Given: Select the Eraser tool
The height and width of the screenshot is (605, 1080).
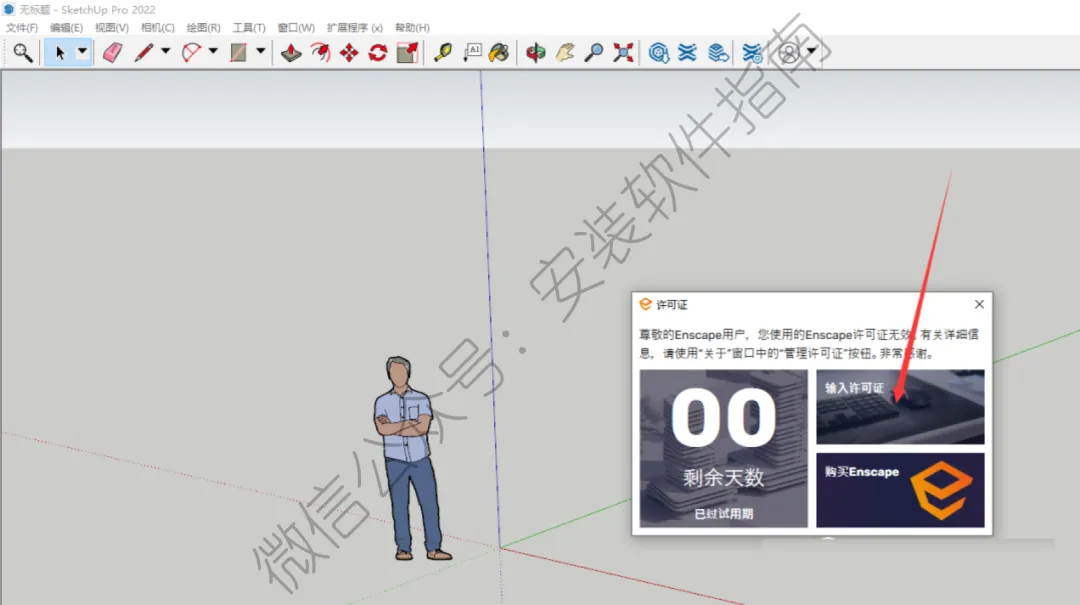Looking at the screenshot, I should pos(112,53).
